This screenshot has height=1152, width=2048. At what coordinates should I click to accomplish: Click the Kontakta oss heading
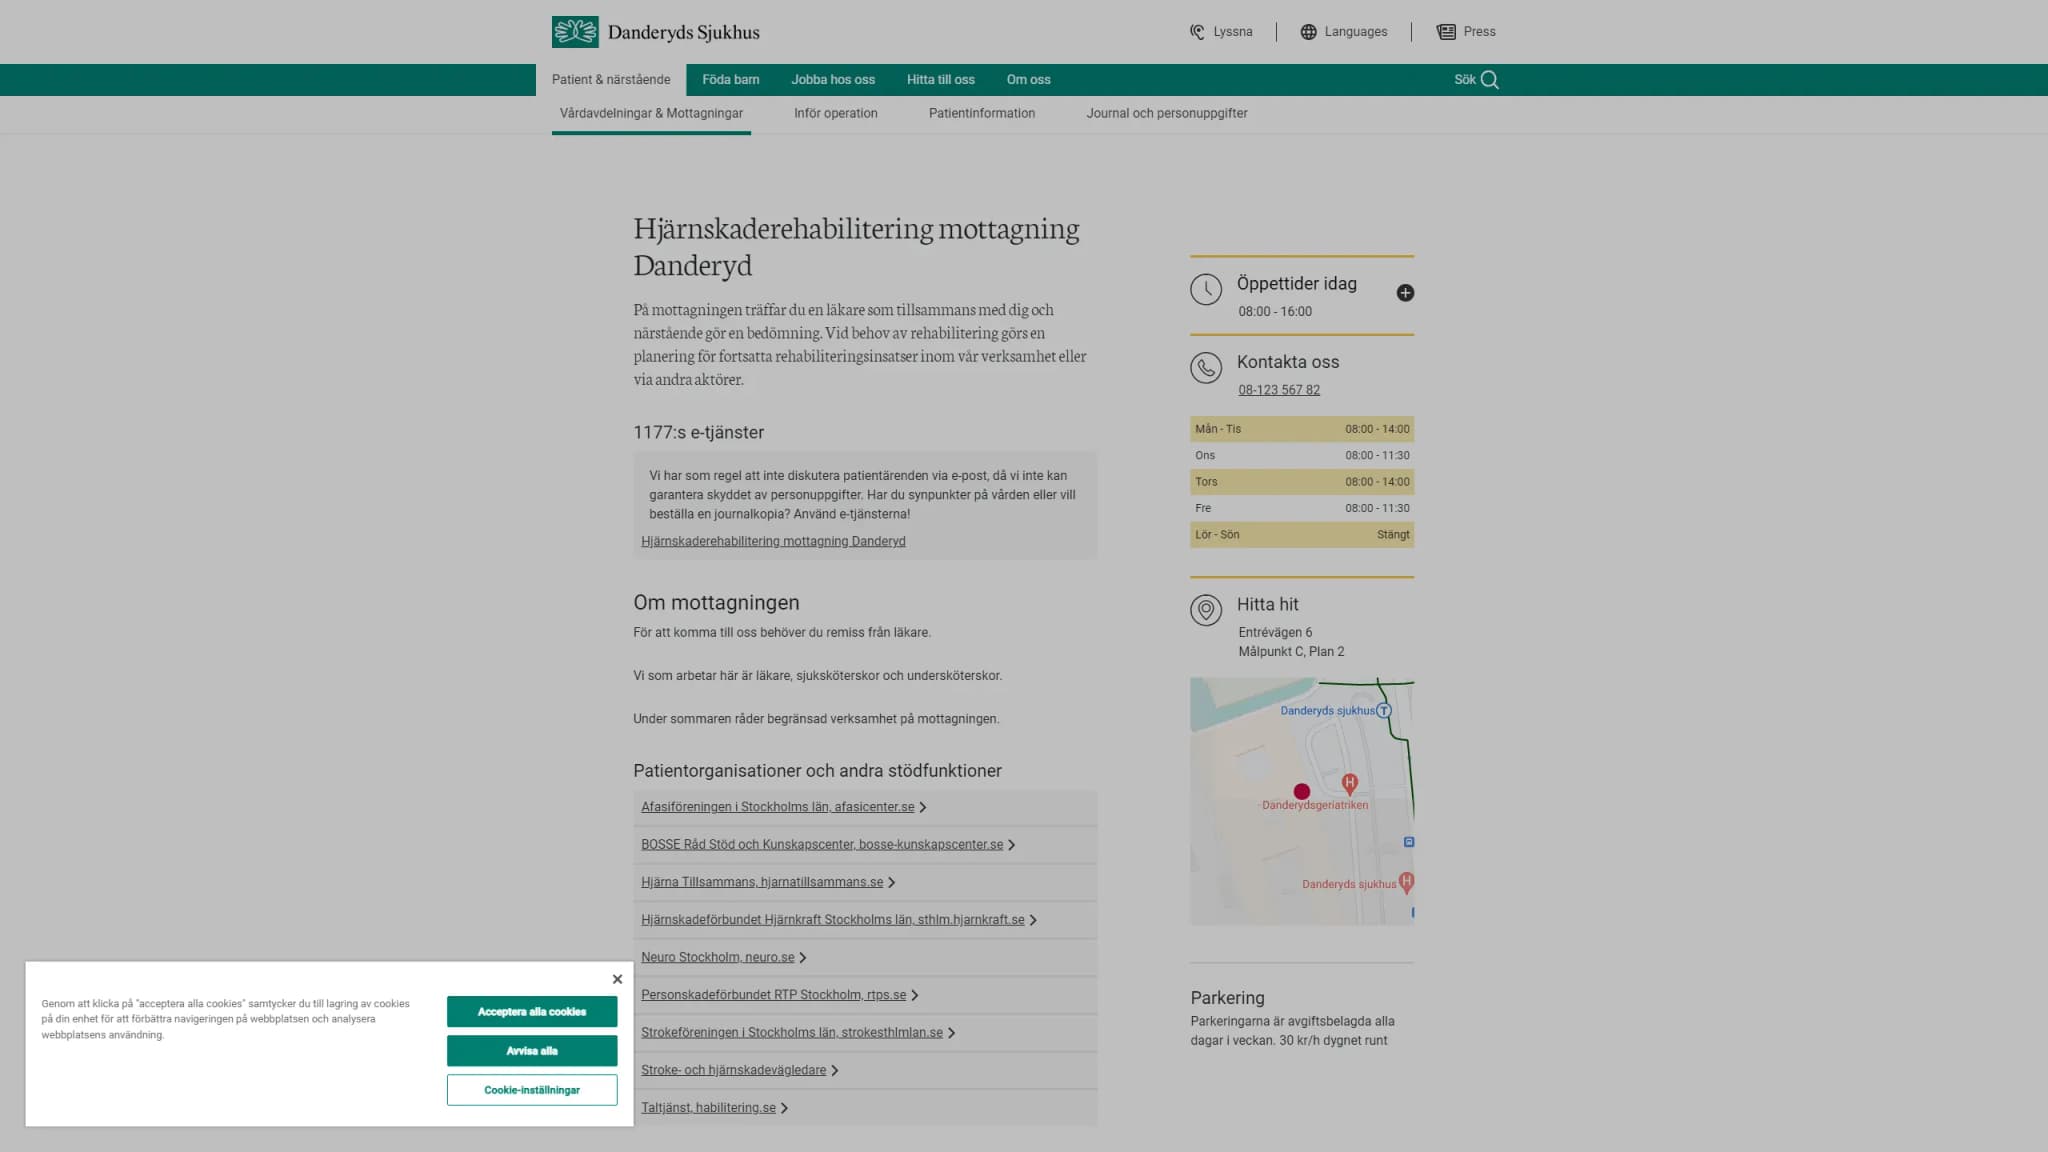point(1288,362)
